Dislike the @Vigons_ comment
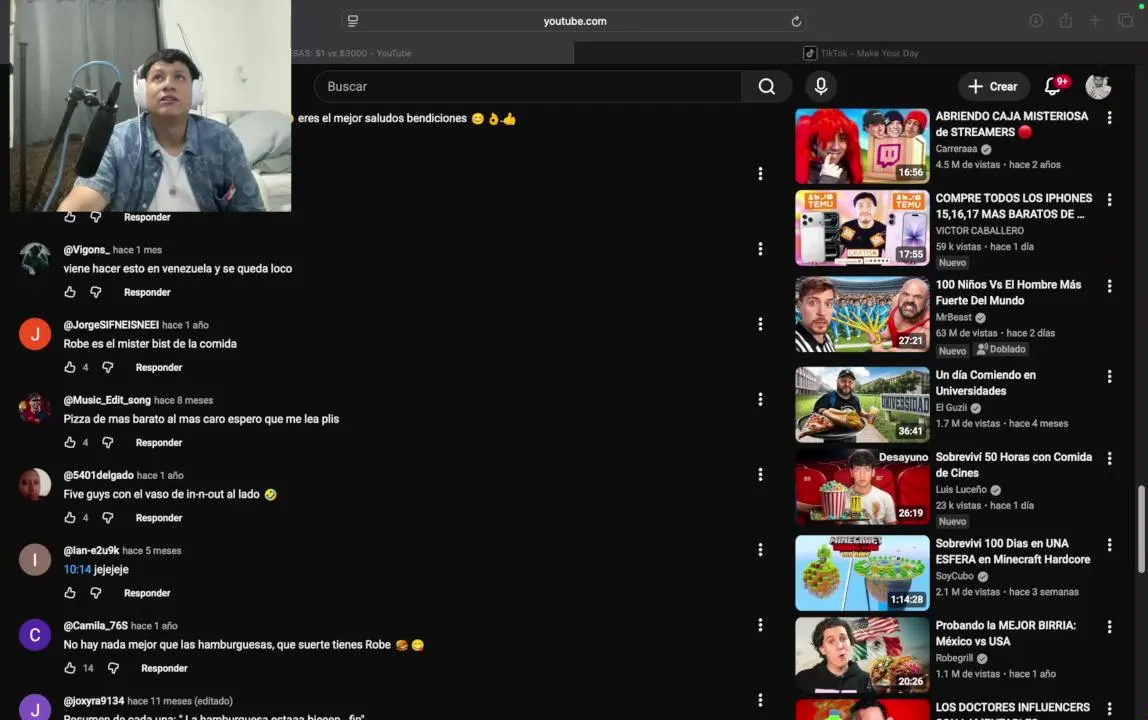 pos(96,292)
